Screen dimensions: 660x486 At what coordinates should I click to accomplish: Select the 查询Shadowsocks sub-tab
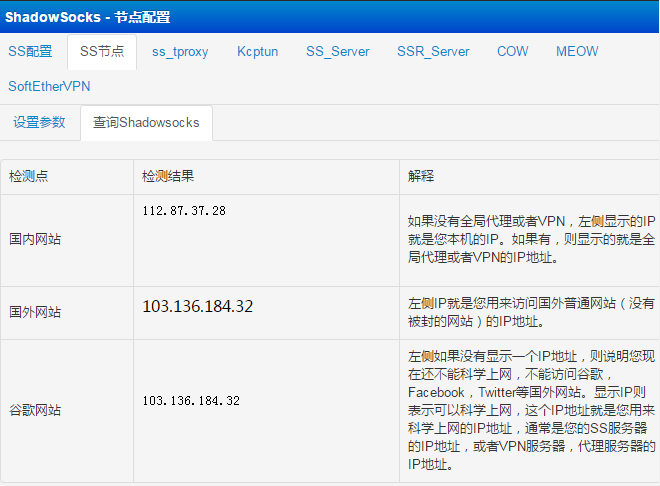point(146,122)
